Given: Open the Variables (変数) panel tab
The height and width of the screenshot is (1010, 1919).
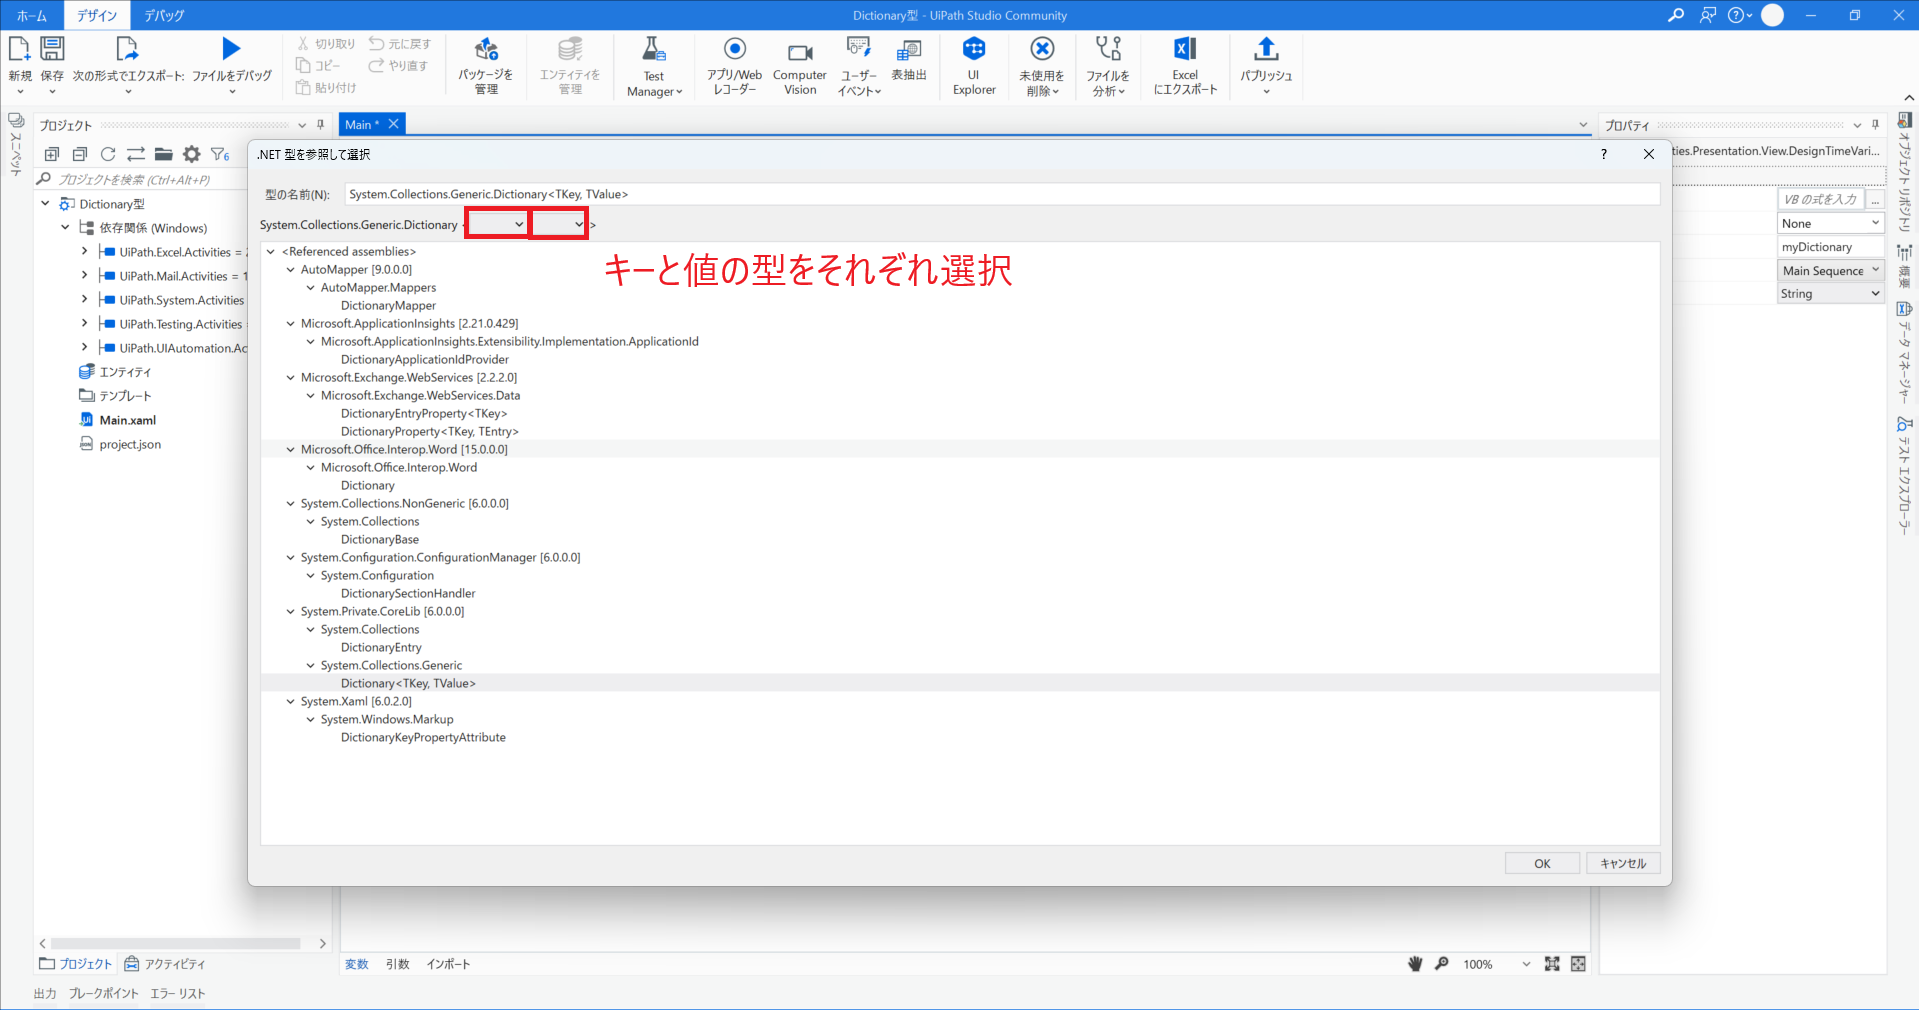Looking at the screenshot, I should [357, 964].
